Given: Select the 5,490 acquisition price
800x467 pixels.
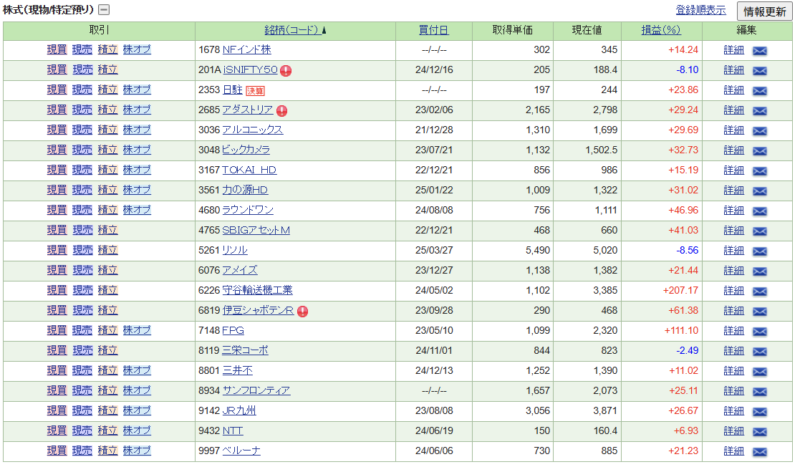Looking at the screenshot, I should coord(538,250).
